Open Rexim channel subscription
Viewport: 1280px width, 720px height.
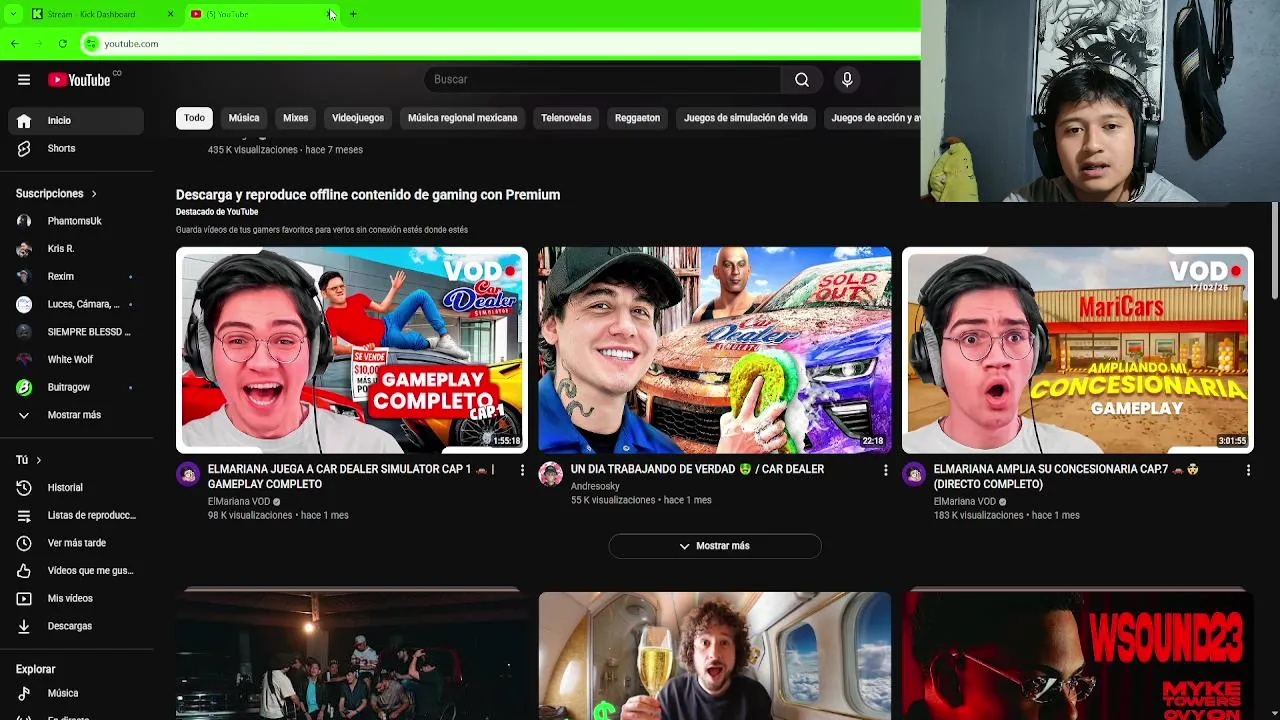click(76, 277)
